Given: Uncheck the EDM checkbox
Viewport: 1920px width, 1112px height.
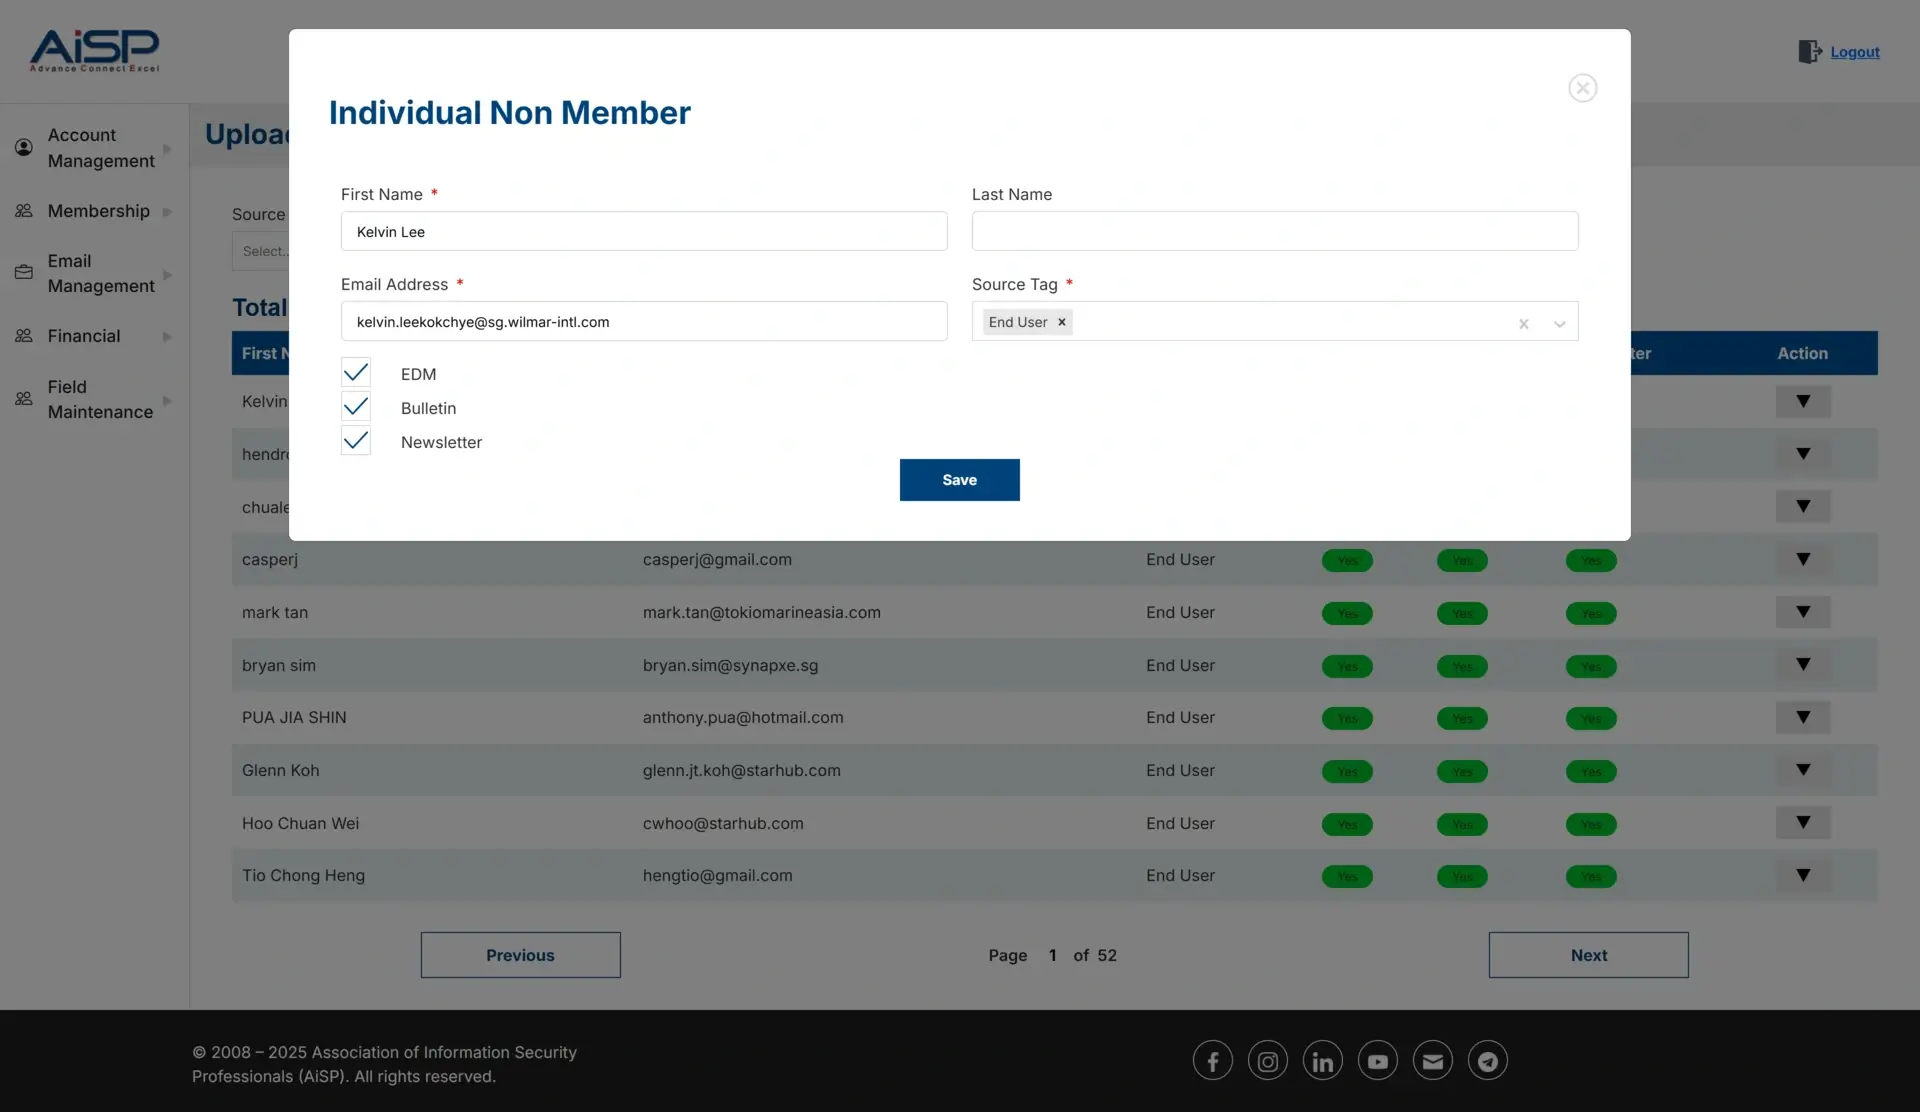Looking at the screenshot, I should 356,373.
